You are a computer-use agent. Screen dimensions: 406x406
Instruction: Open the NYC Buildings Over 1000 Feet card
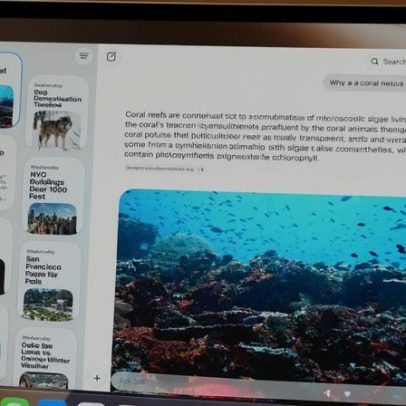(53, 197)
